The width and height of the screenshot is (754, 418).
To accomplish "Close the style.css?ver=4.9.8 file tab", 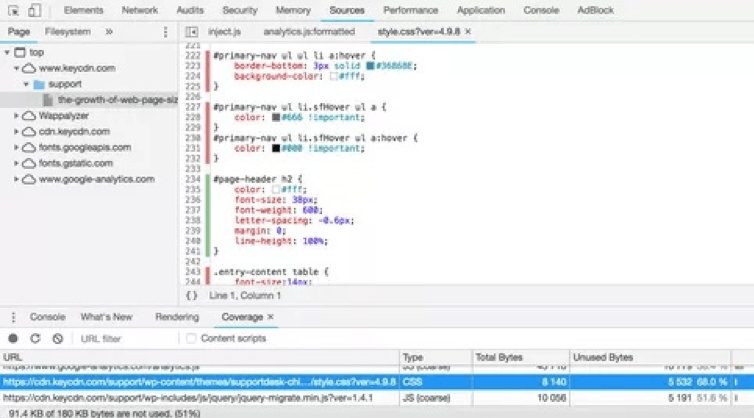I will pyautogui.click(x=469, y=32).
